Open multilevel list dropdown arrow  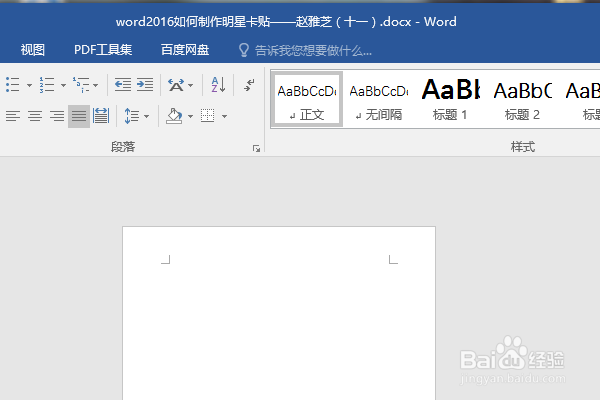(95, 85)
